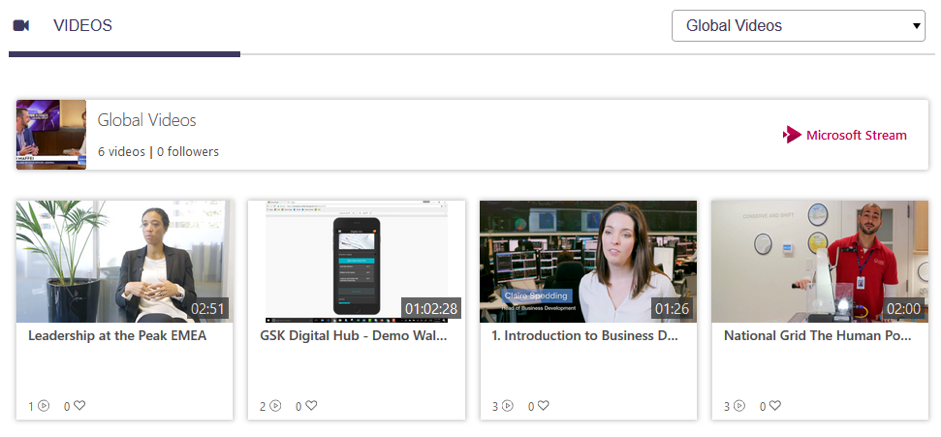This screenshot has width=941, height=437.
Task: Click the Microsoft Stream logo icon
Action: point(792,135)
